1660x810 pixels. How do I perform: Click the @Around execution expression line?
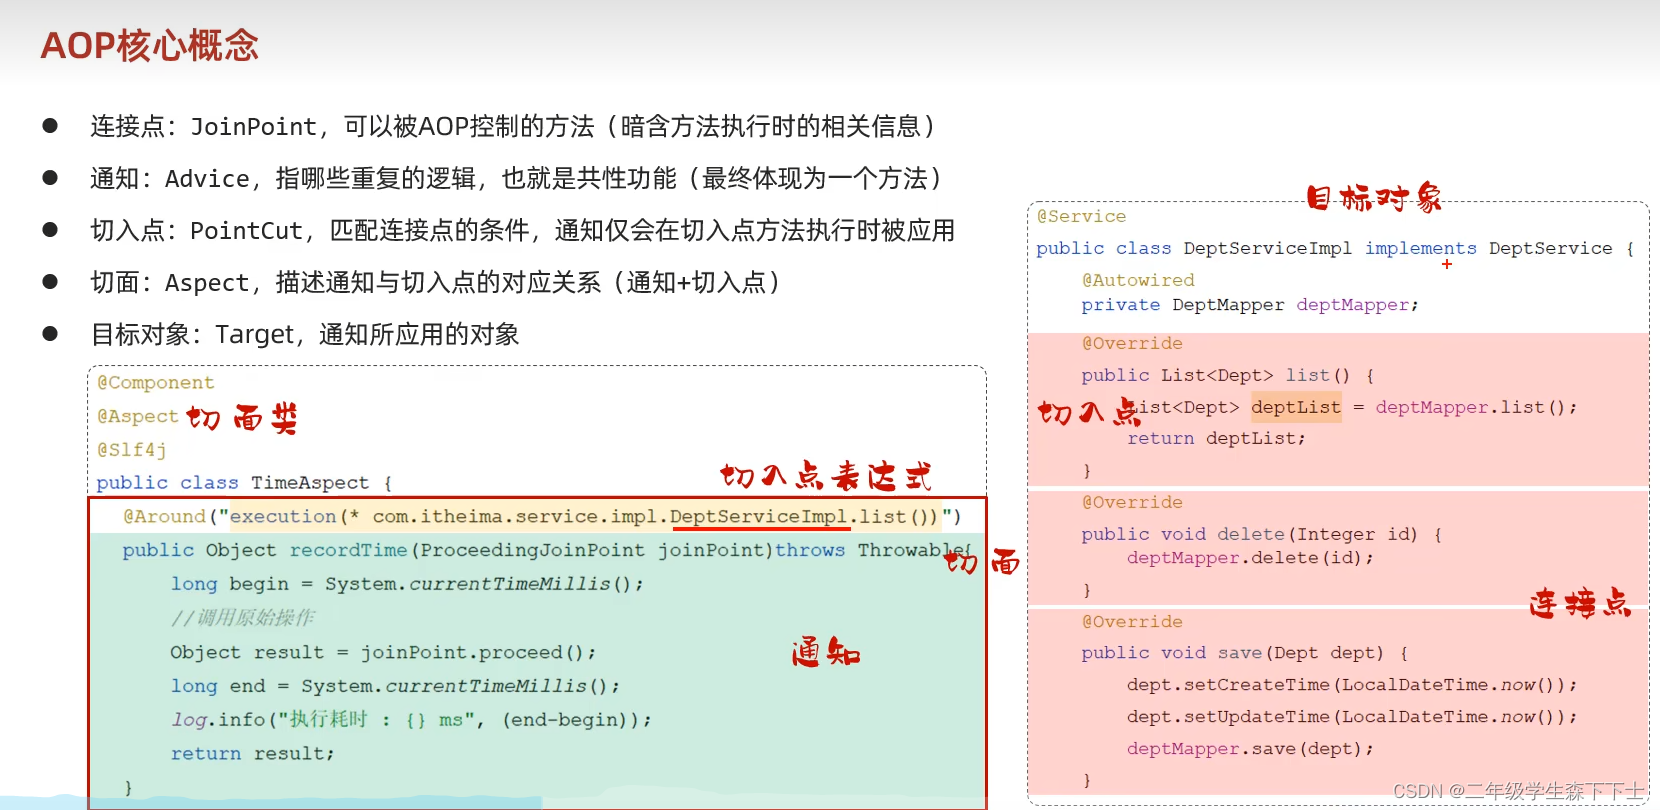pos(542,517)
